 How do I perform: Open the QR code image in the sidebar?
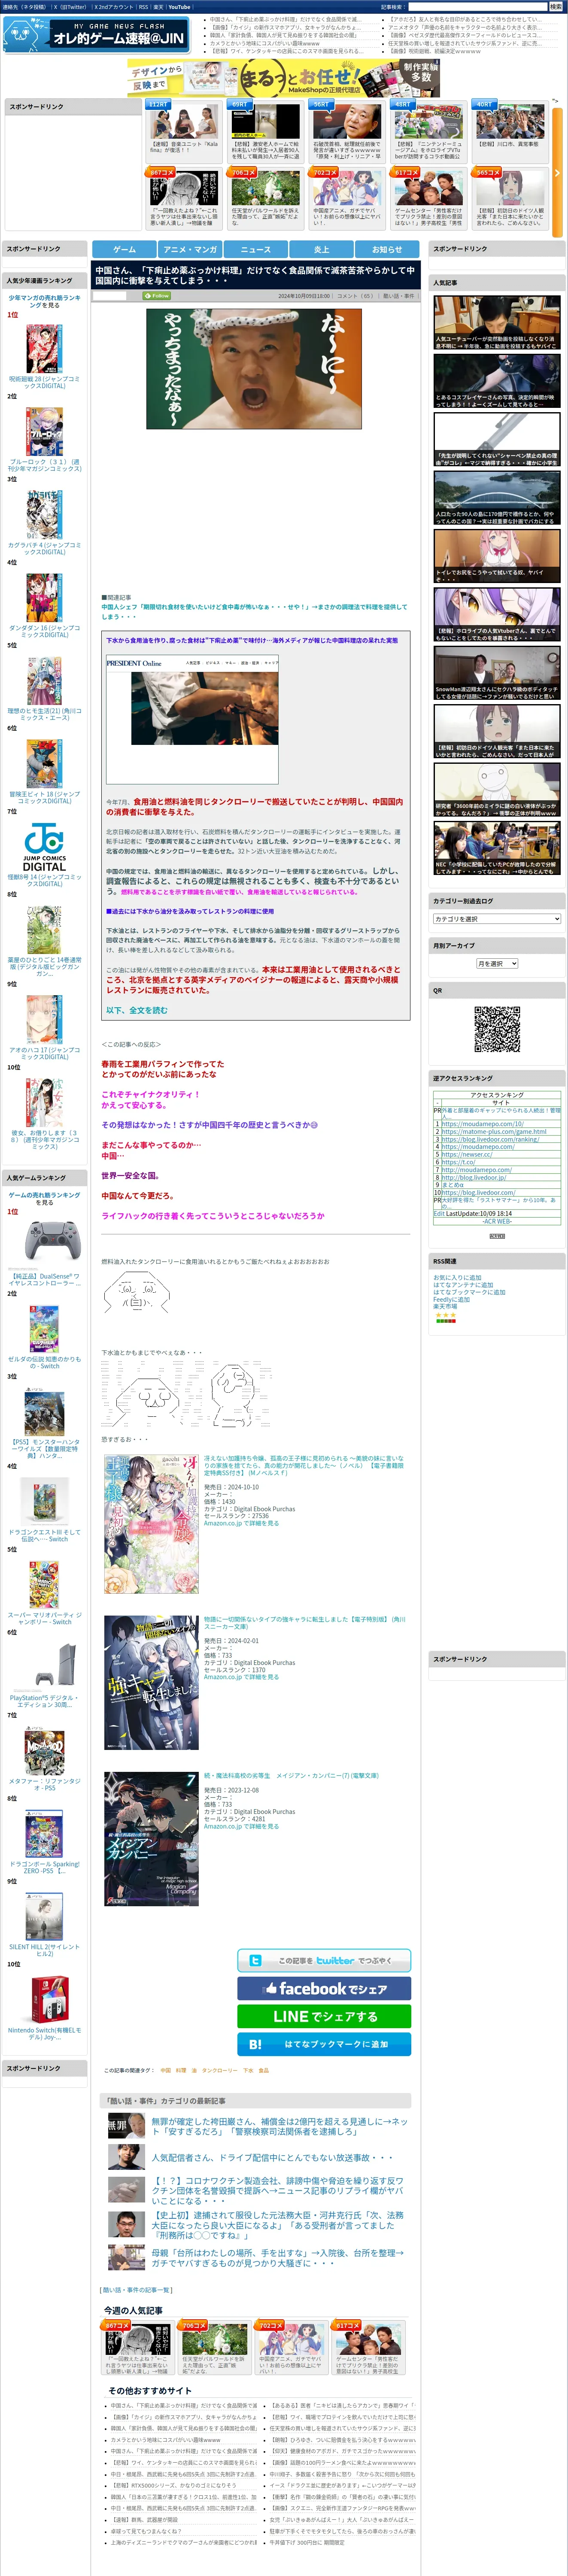click(x=497, y=1029)
